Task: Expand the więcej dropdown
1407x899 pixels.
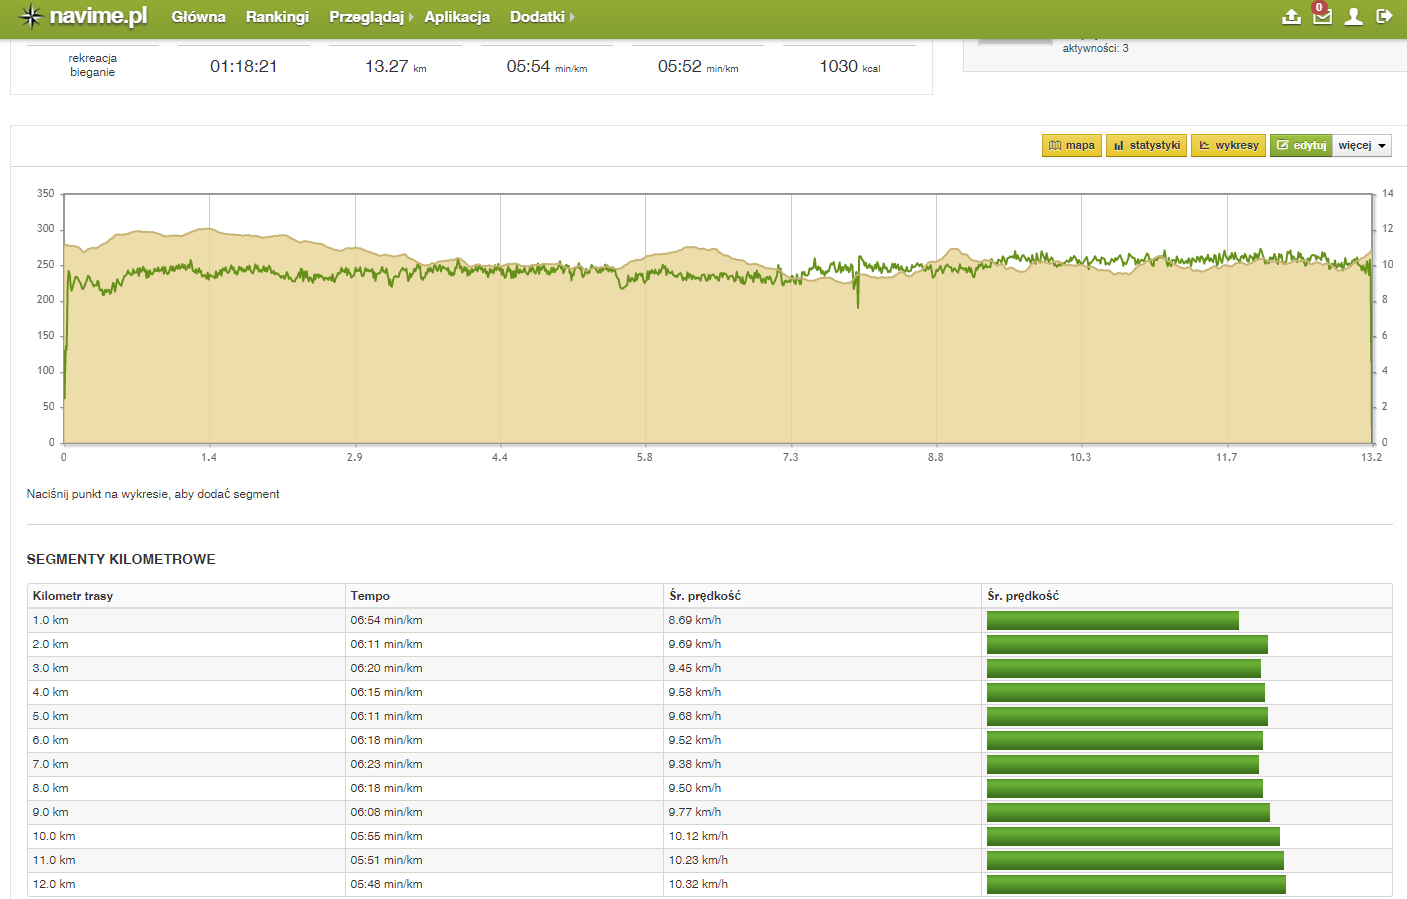Action: tap(1362, 146)
